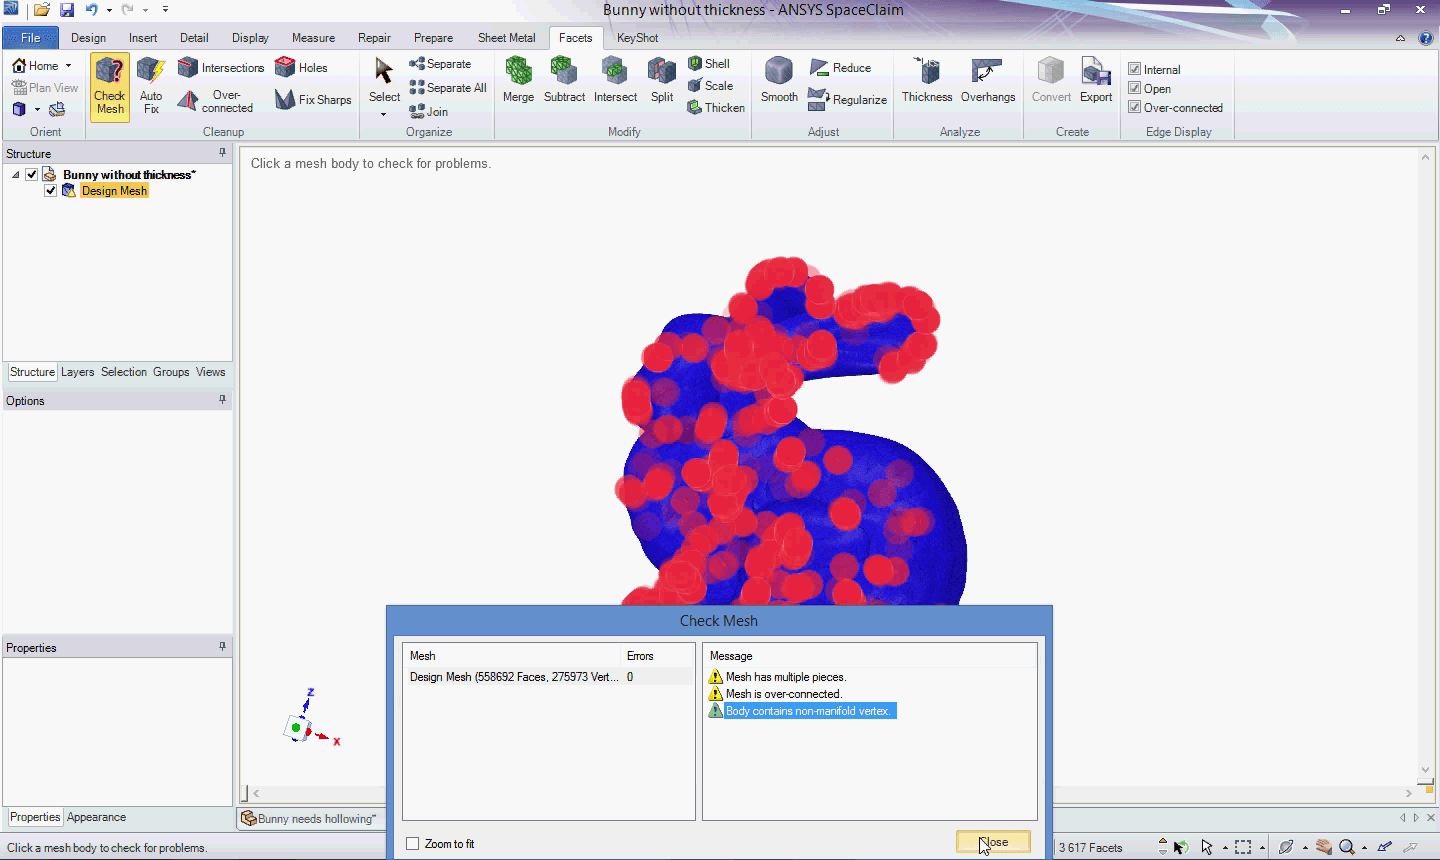Select the 'Mesh has multiple pieces.' message
The height and width of the screenshot is (860, 1440).
pyautogui.click(x=786, y=677)
